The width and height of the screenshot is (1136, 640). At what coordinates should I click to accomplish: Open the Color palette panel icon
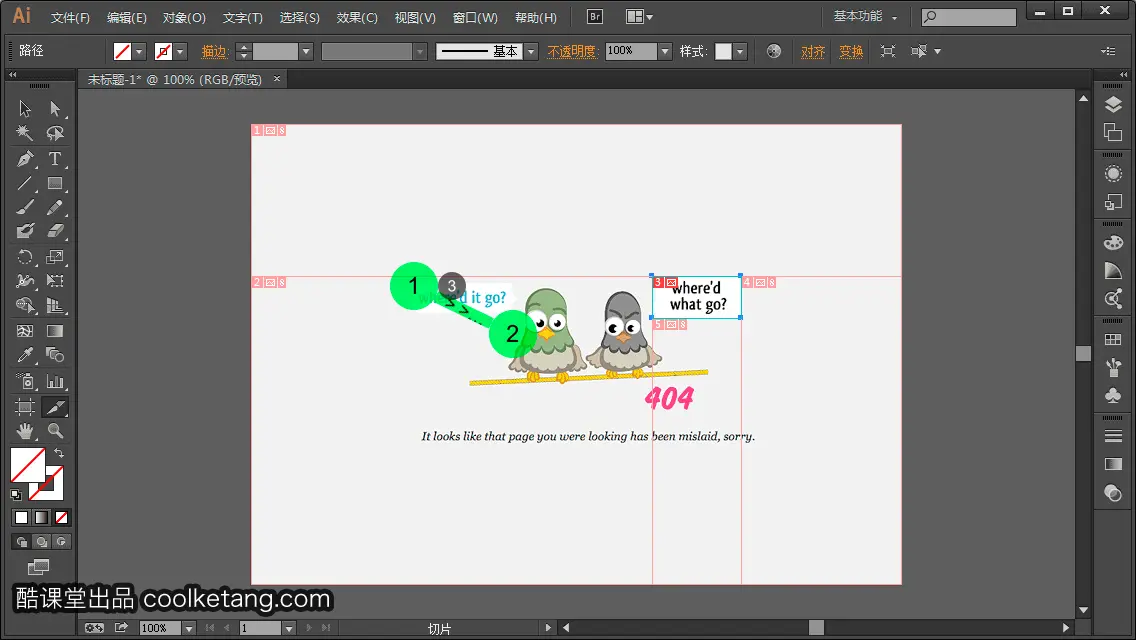(1114, 243)
